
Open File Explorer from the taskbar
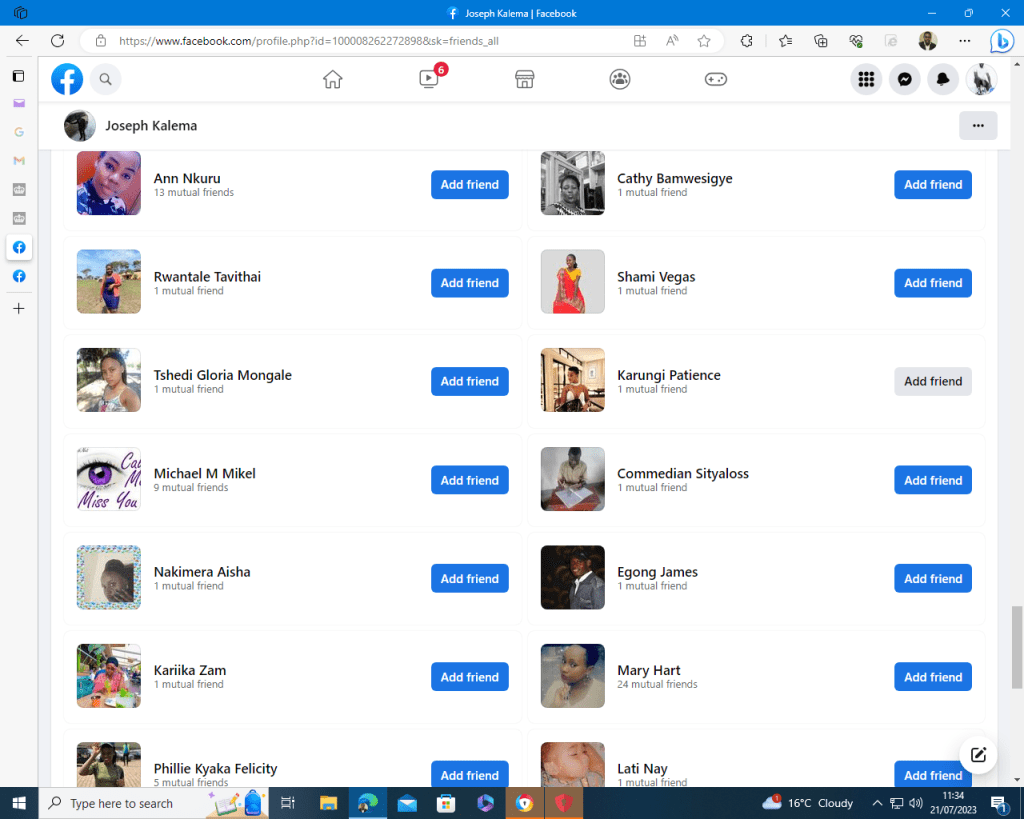[x=328, y=803]
